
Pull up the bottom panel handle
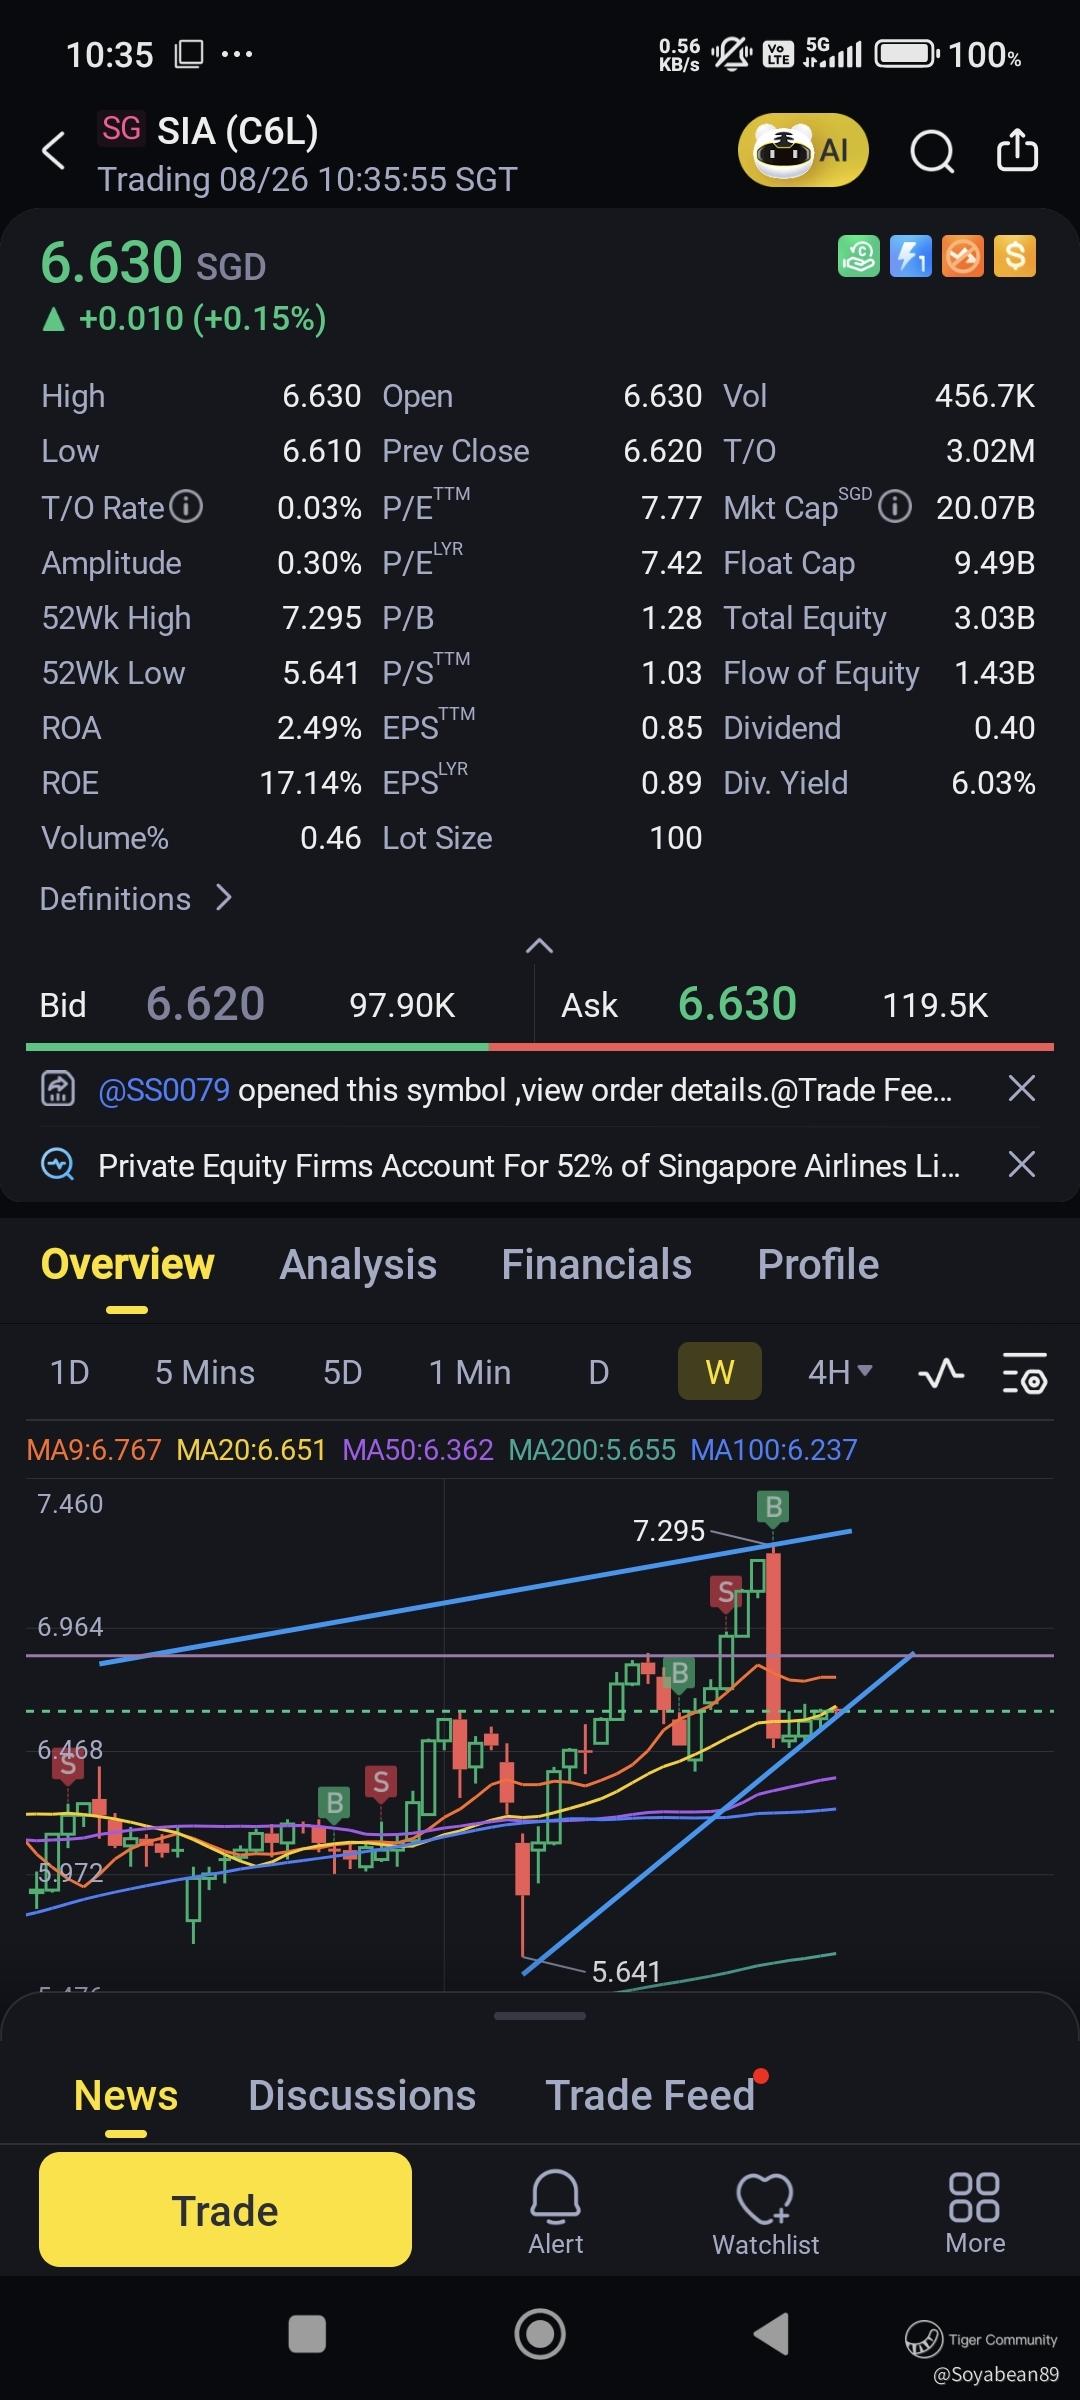tap(539, 2016)
